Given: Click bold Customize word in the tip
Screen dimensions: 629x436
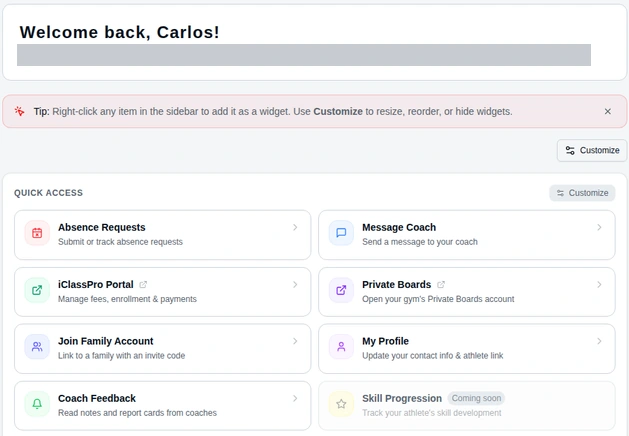Looking at the screenshot, I should [x=338, y=111].
